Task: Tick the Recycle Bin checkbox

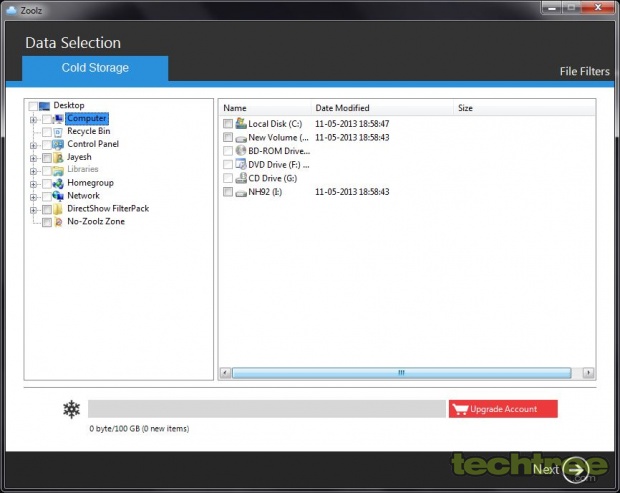Action: 47,132
